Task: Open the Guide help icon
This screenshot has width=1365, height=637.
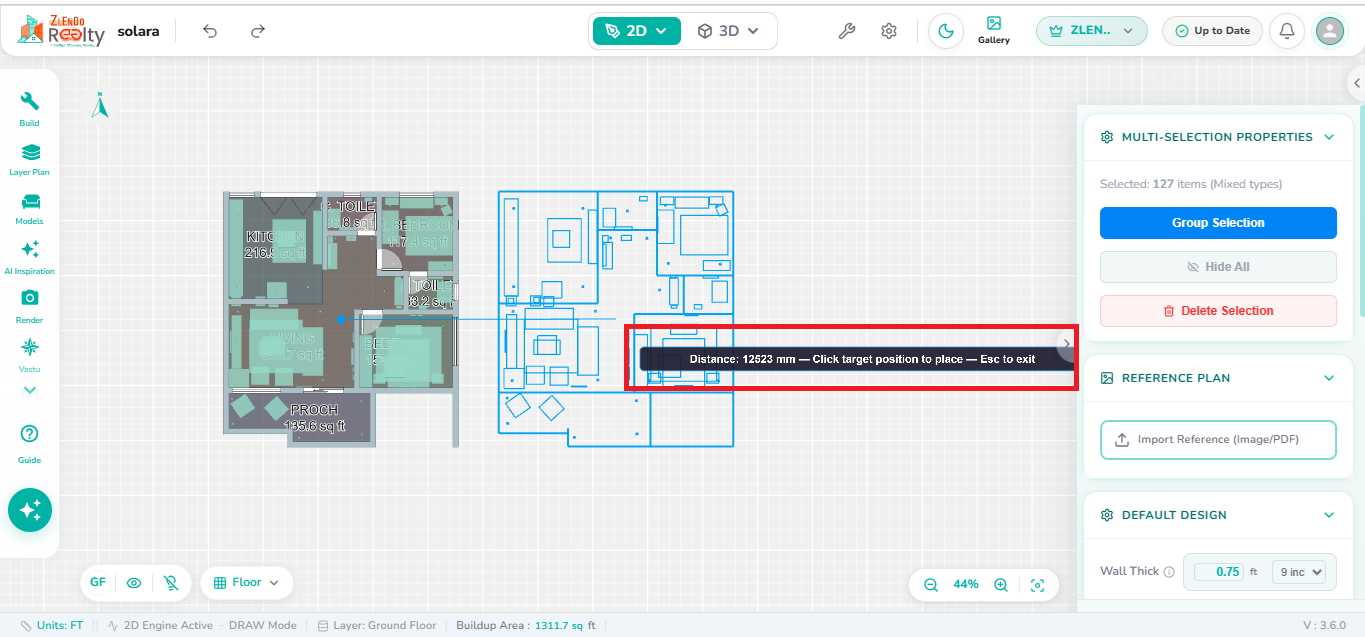Action: coord(30,442)
